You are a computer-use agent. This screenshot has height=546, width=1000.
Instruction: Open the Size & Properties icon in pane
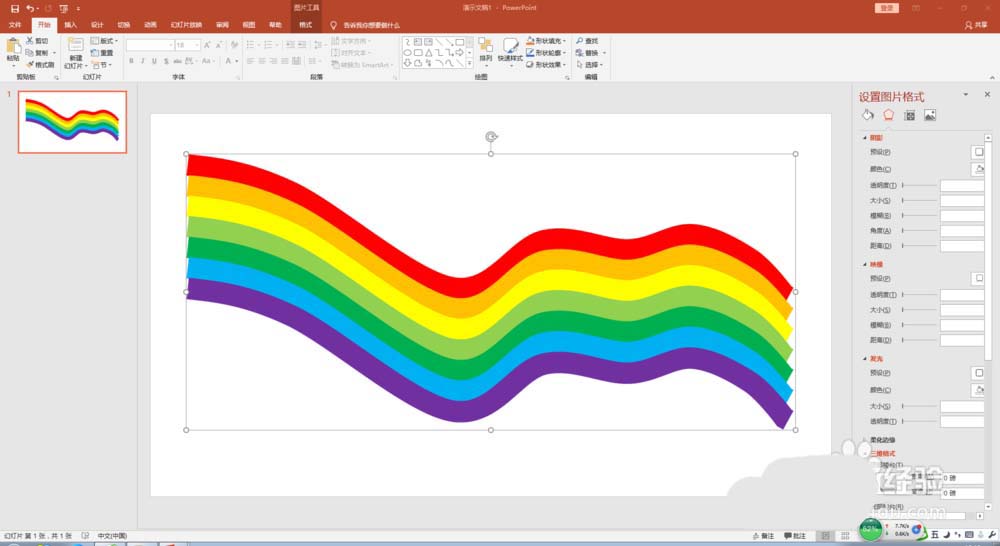tap(909, 116)
